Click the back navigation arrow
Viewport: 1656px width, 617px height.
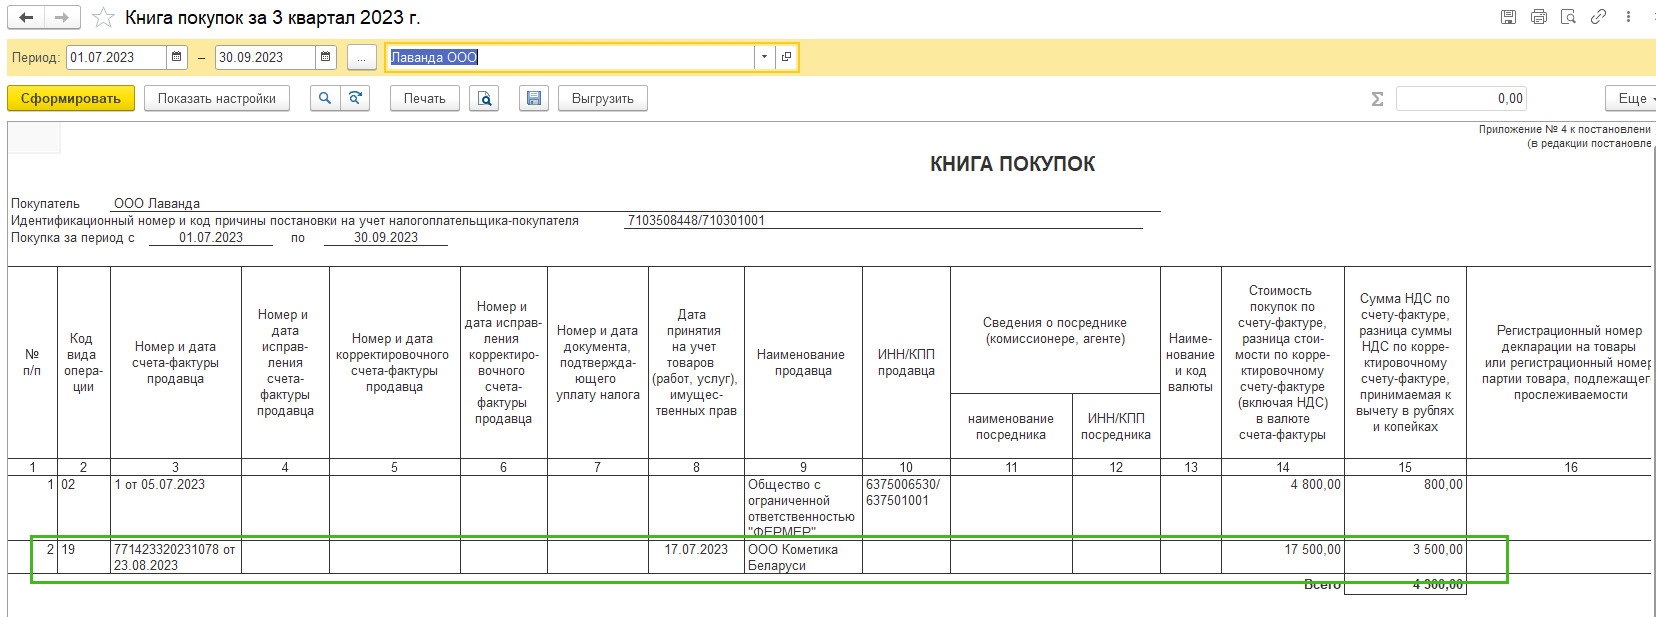26,18
